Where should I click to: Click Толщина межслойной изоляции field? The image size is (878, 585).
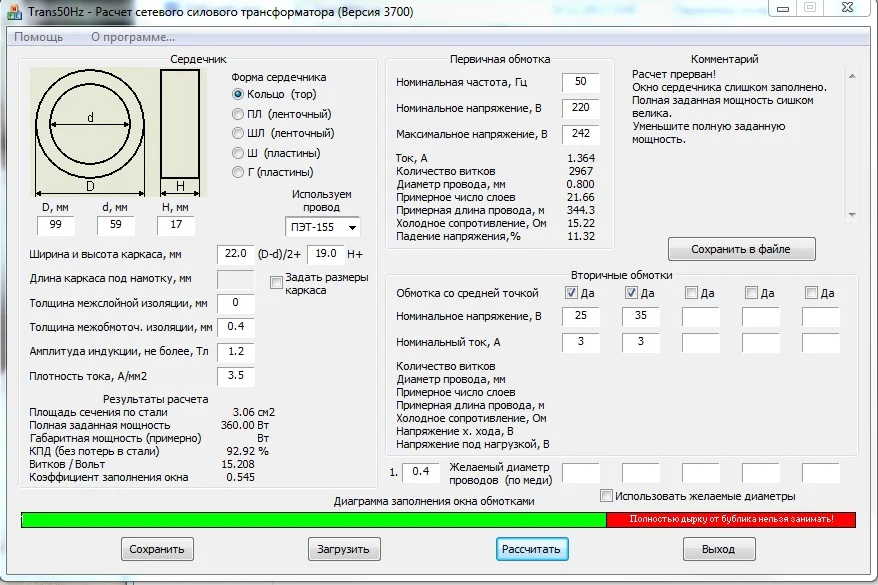click(236, 303)
